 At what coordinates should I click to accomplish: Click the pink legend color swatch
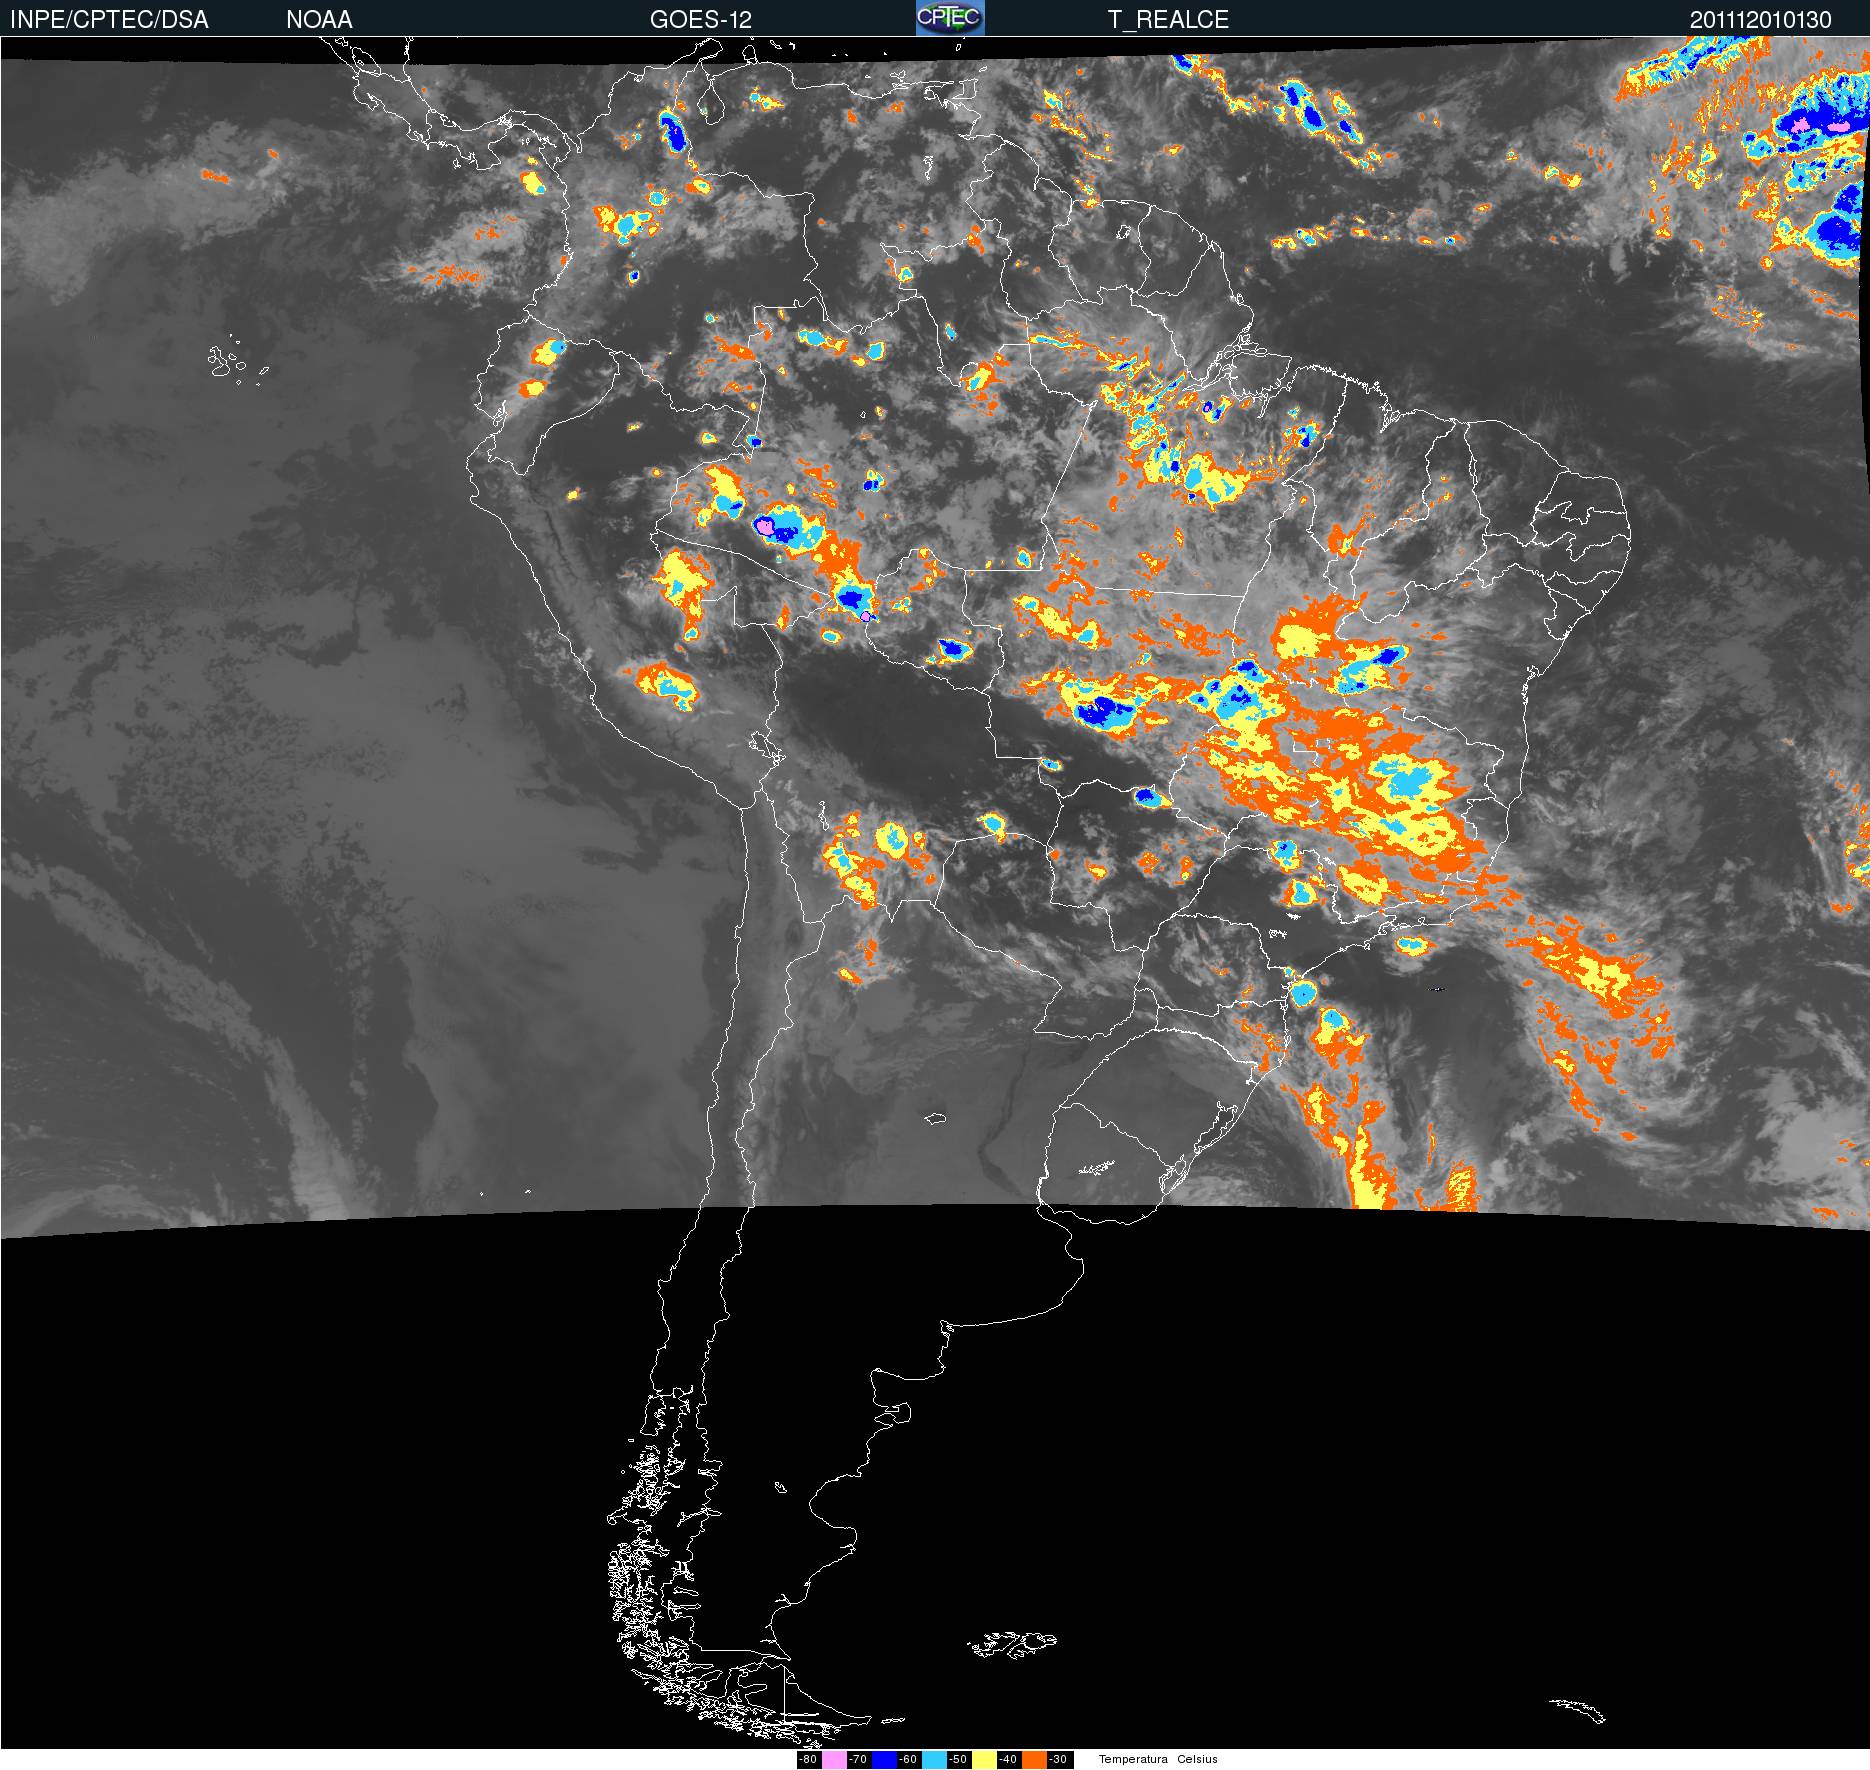834,1760
